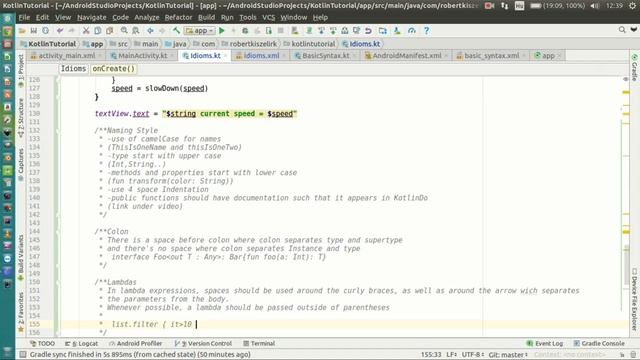The image size is (640, 360).
Task: Open the Logcat tool window
Action: (81, 343)
